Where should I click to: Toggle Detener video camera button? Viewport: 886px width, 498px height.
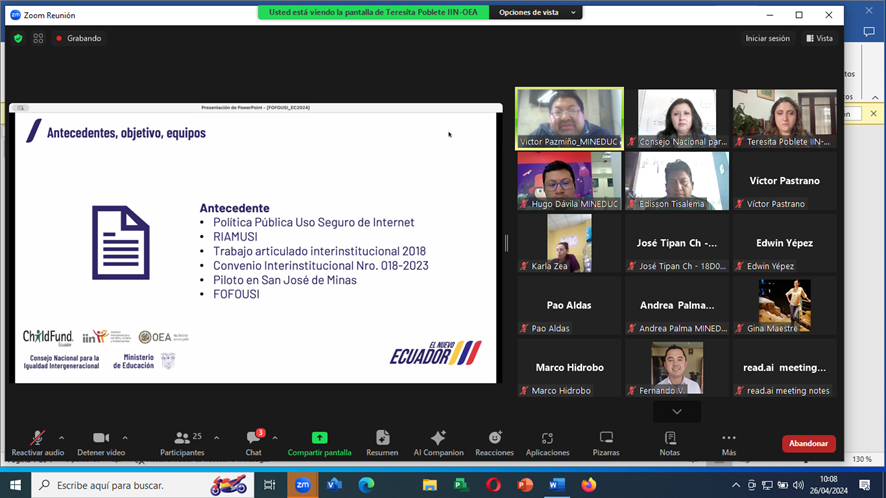100,439
